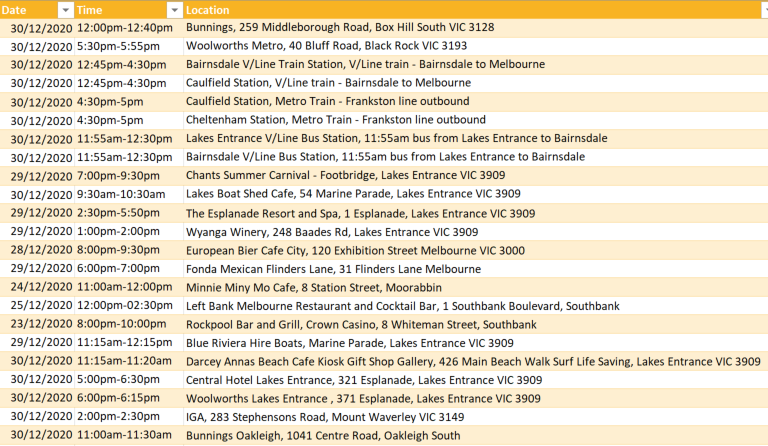The width and height of the screenshot is (768, 446).
Task: Click the 7:00pm-9:30pm time cell
Action: coord(129,176)
